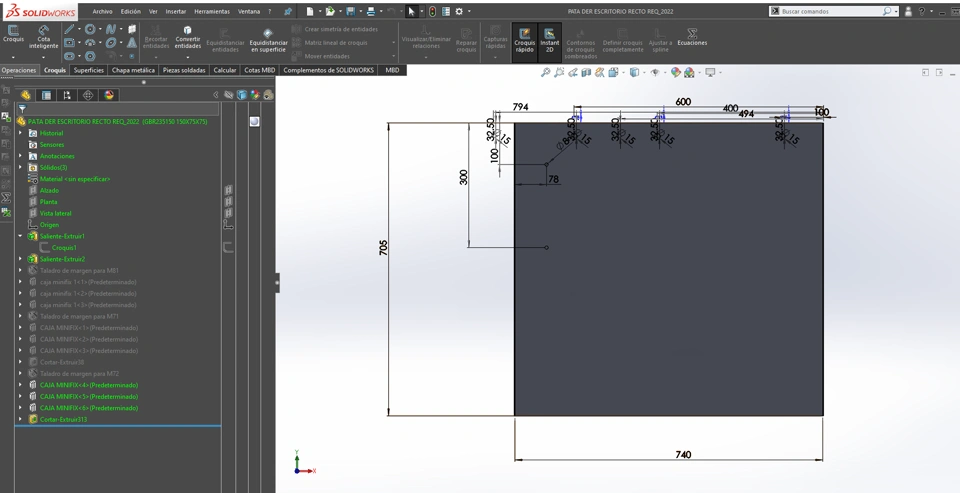Open the PropertyManager tab icon
The height and width of the screenshot is (493, 960).
pyautogui.click(x=46, y=95)
